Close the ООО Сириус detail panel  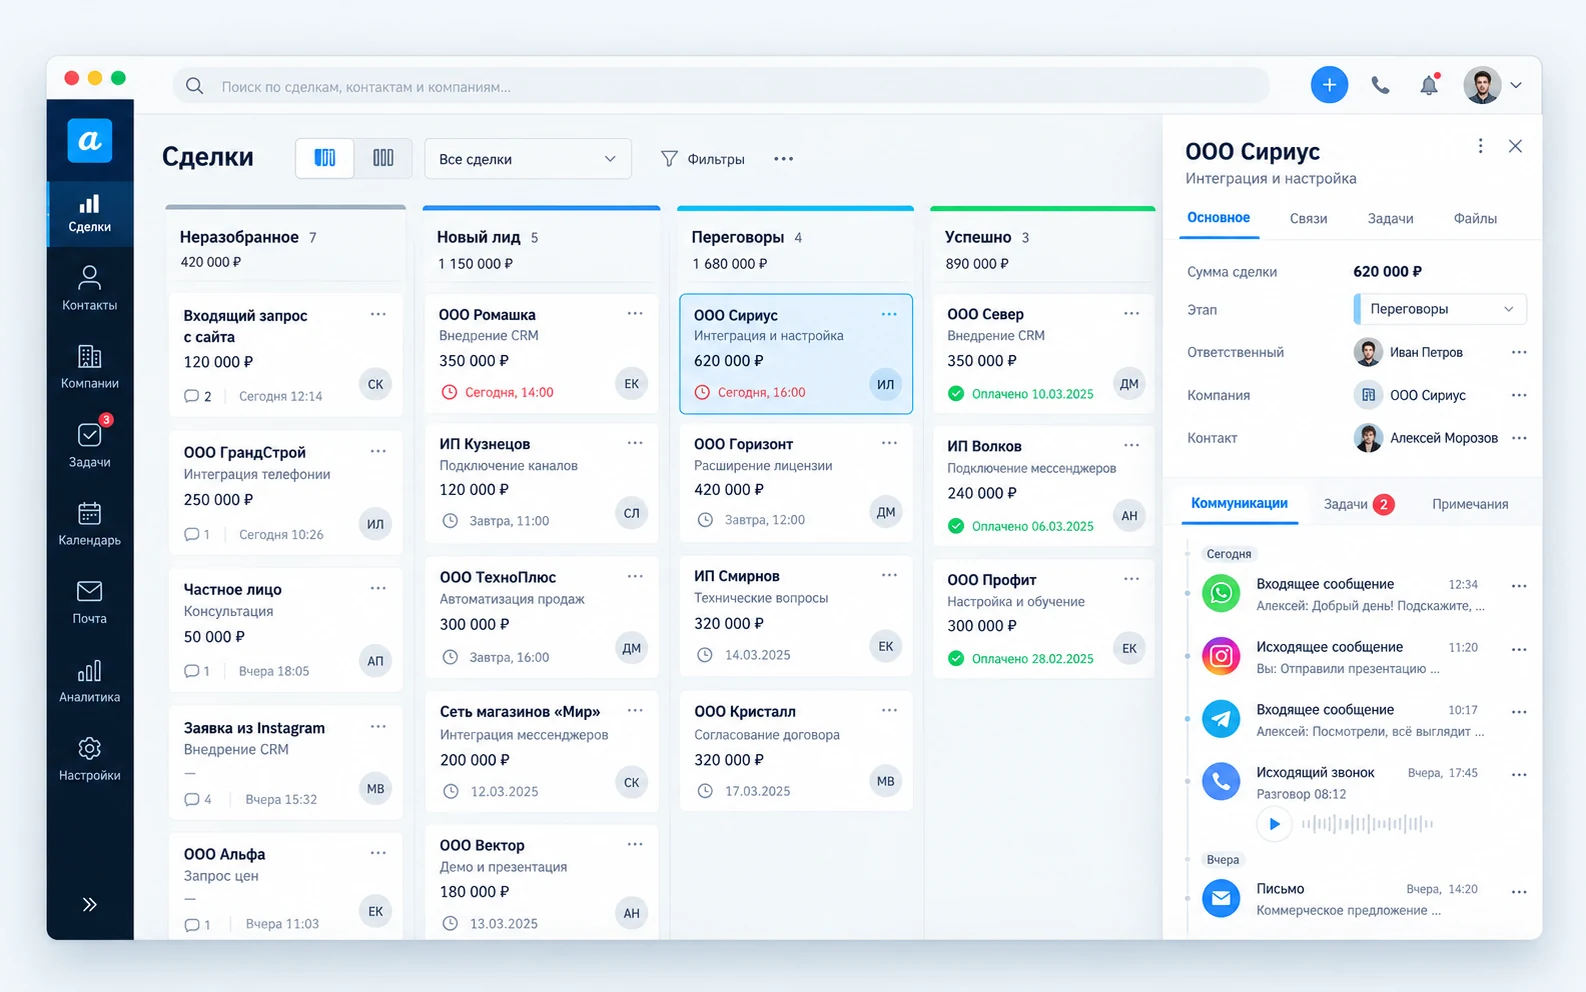1516,146
